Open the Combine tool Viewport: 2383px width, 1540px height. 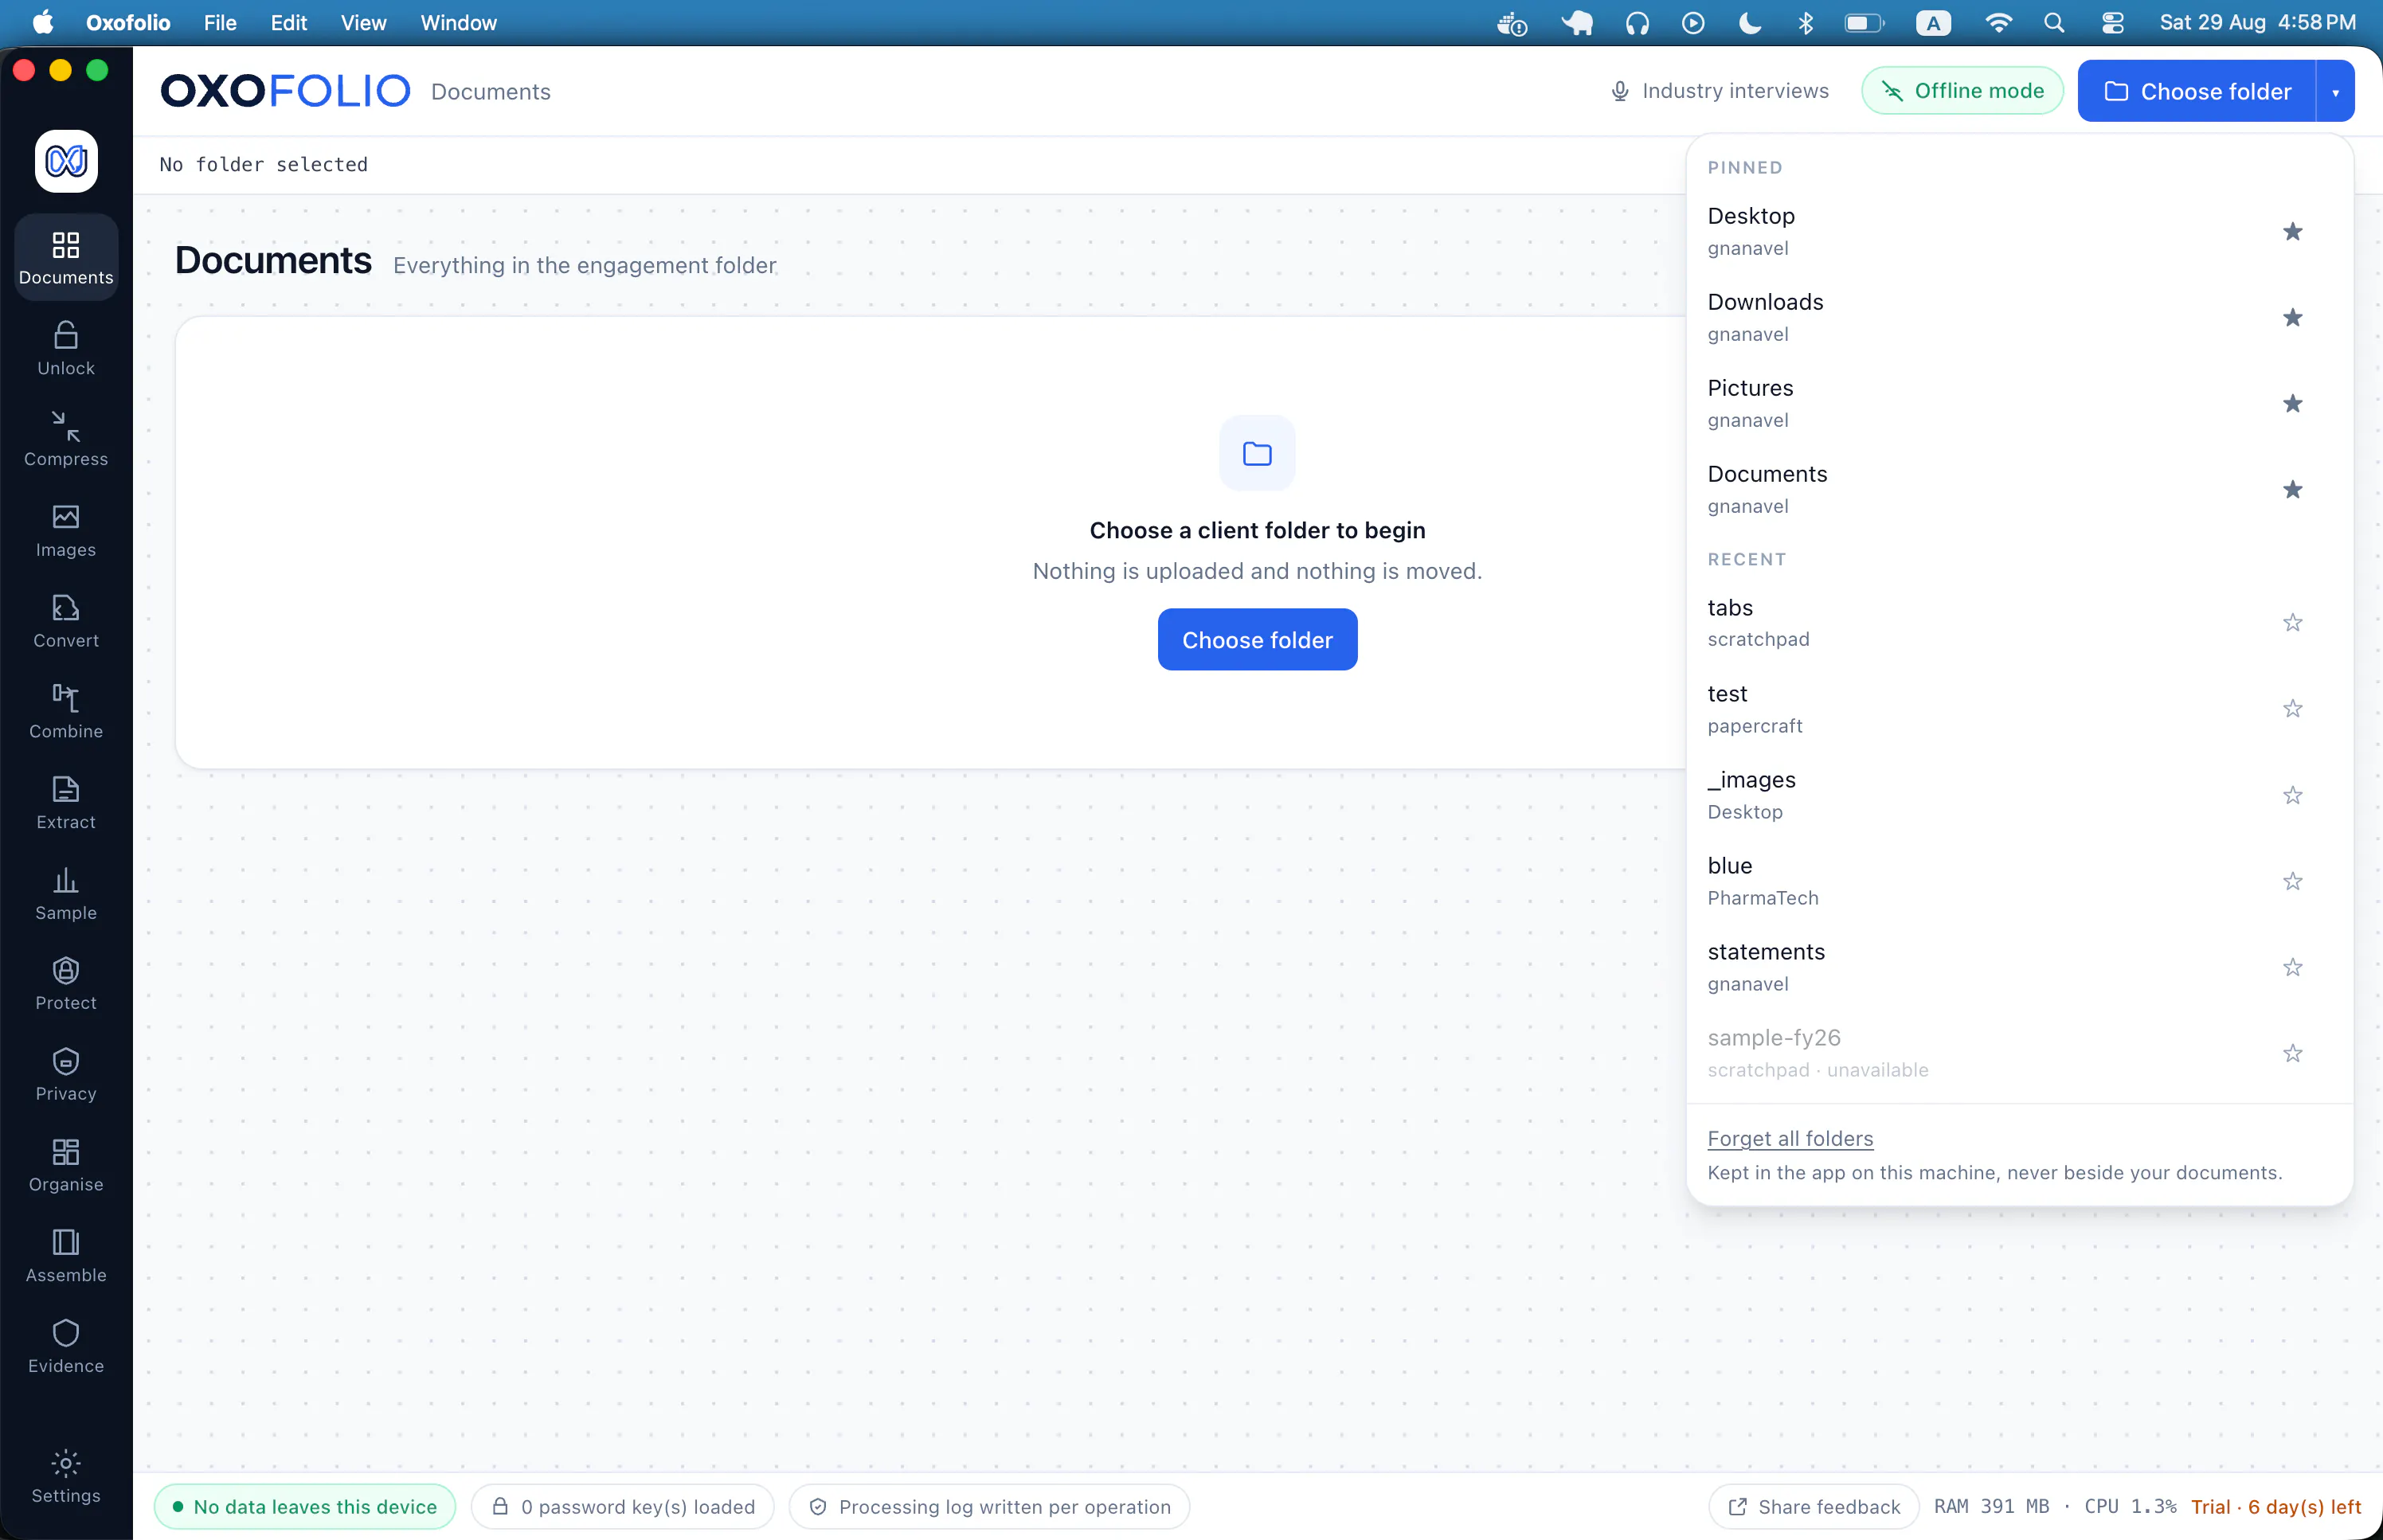pyautogui.click(x=66, y=712)
